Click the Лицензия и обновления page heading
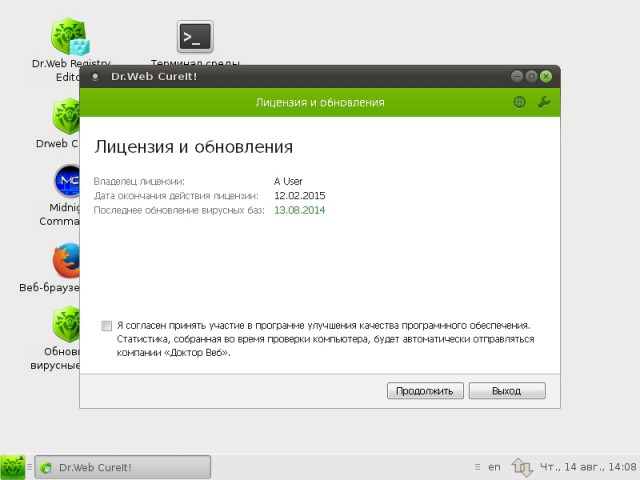 pyautogui.click(x=193, y=147)
